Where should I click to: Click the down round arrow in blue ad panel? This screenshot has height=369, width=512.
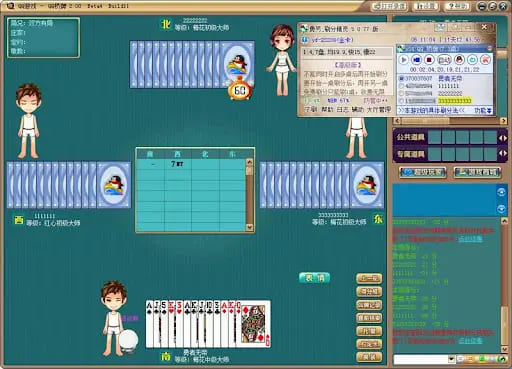pos(501,209)
